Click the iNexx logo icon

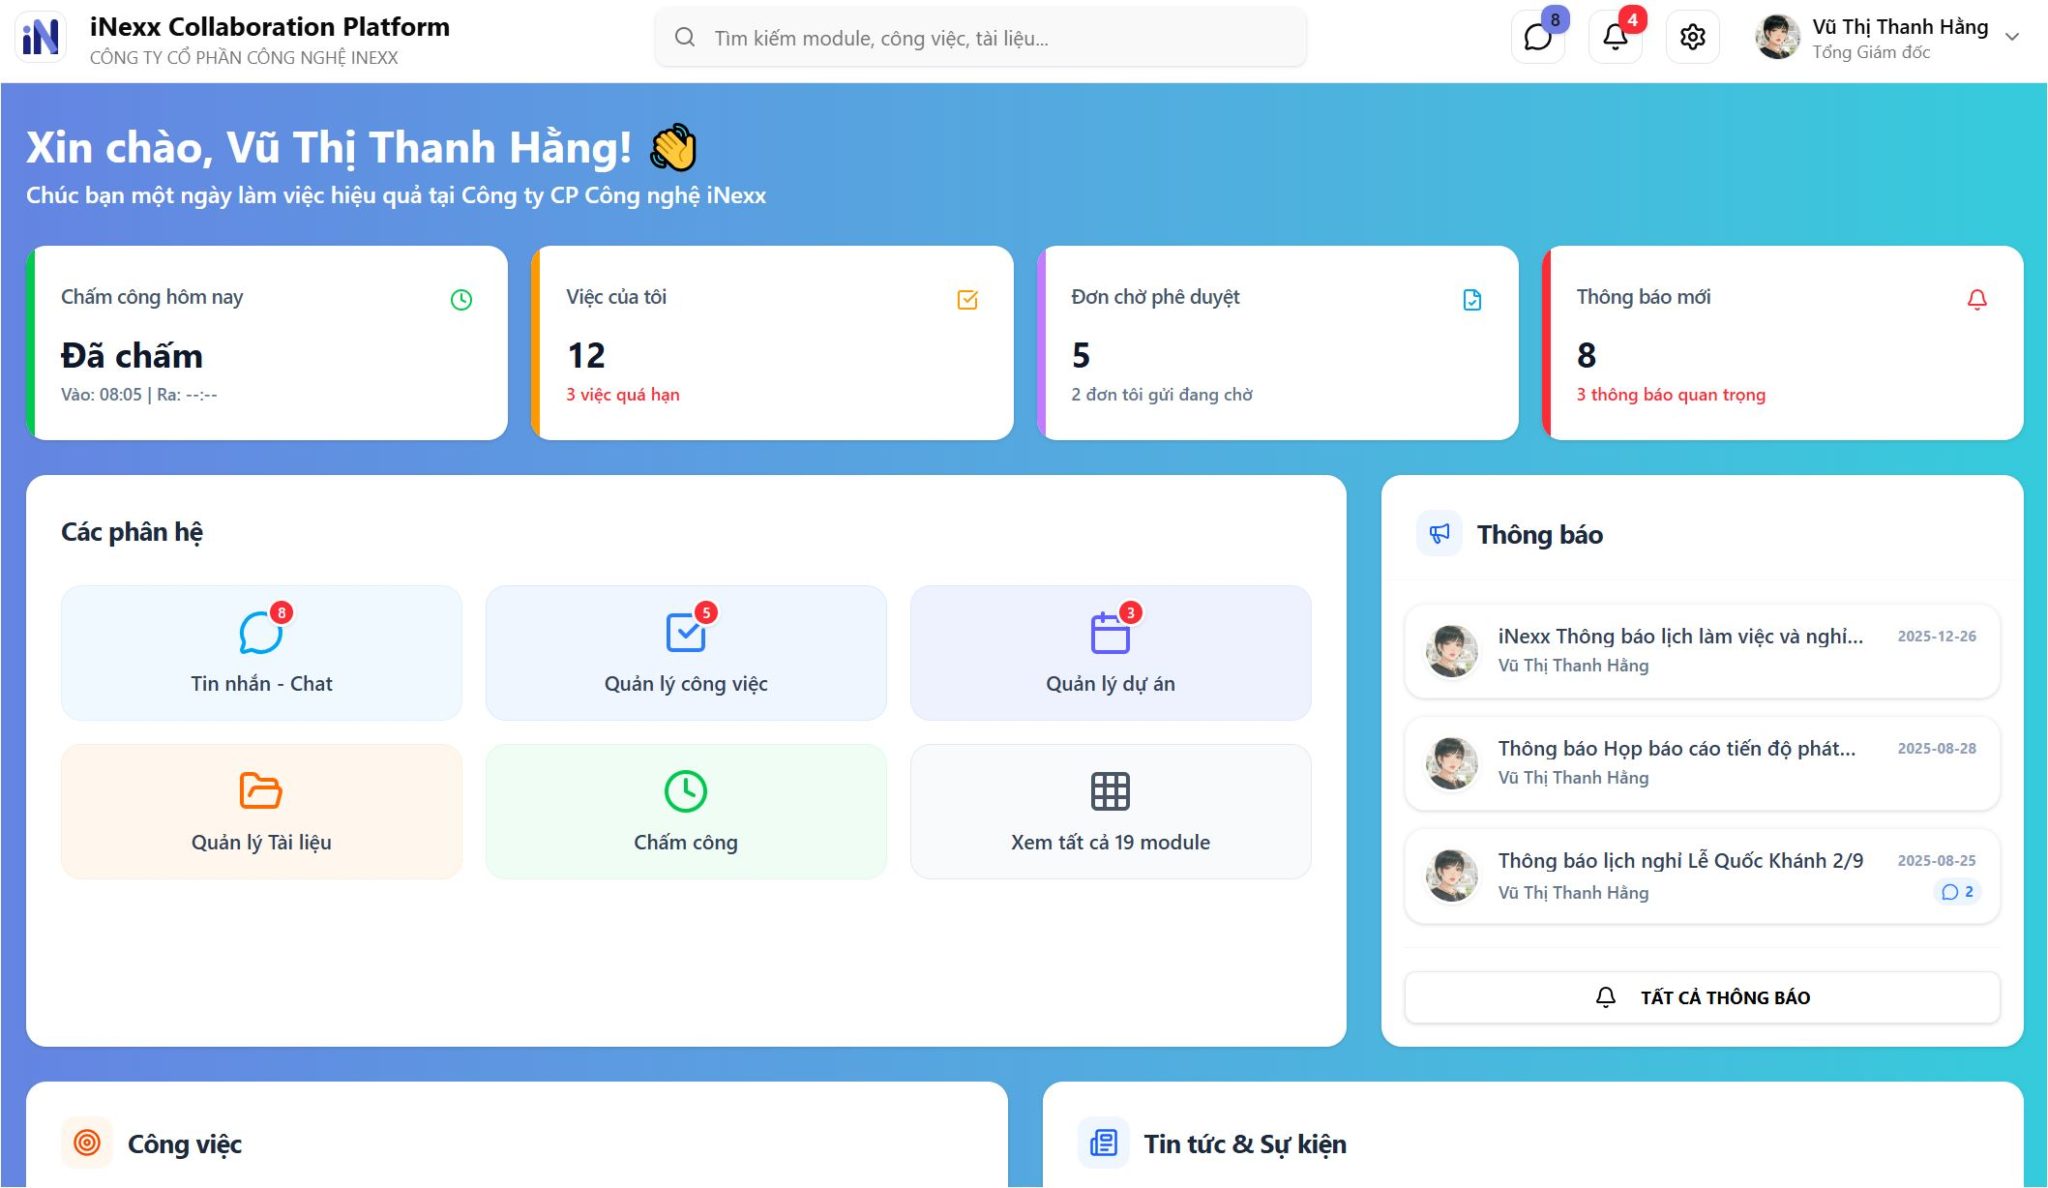point(41,38)
